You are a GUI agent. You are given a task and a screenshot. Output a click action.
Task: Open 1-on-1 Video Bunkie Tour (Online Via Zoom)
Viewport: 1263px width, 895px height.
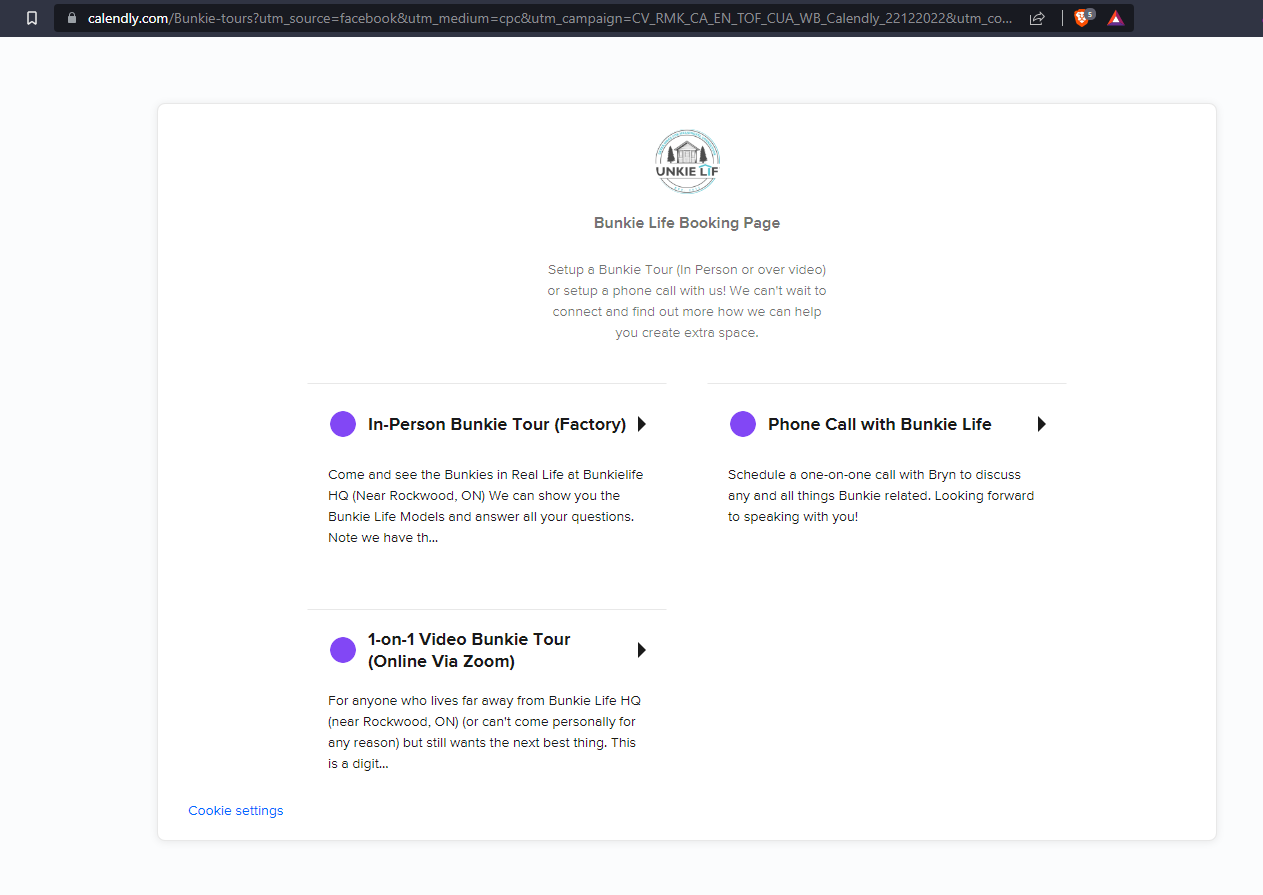point(469,650)
